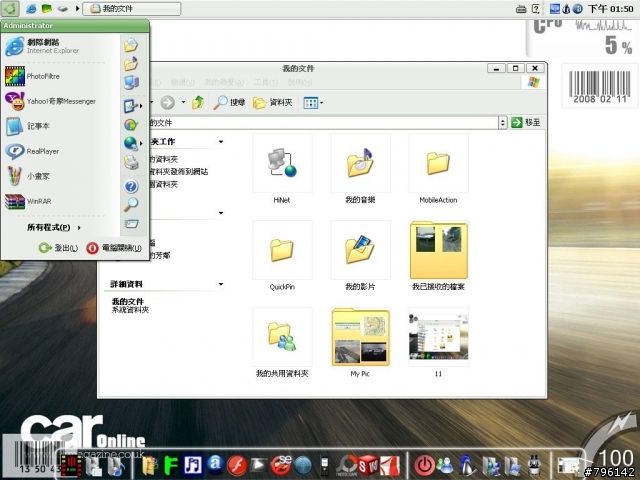Launch Internet Explorer from the quick launch bar

pos(31,9)
